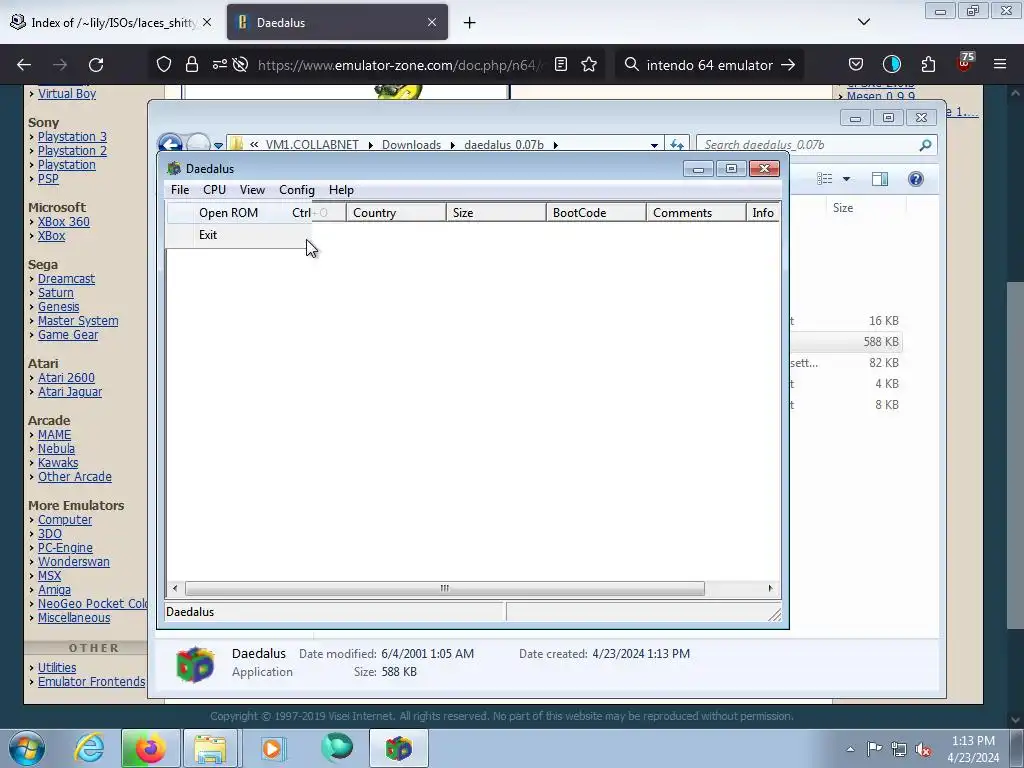Screen dimensions: 1024x768
Task: Open Firefox hamburger application menu
Action: [x=1000, y=65]
